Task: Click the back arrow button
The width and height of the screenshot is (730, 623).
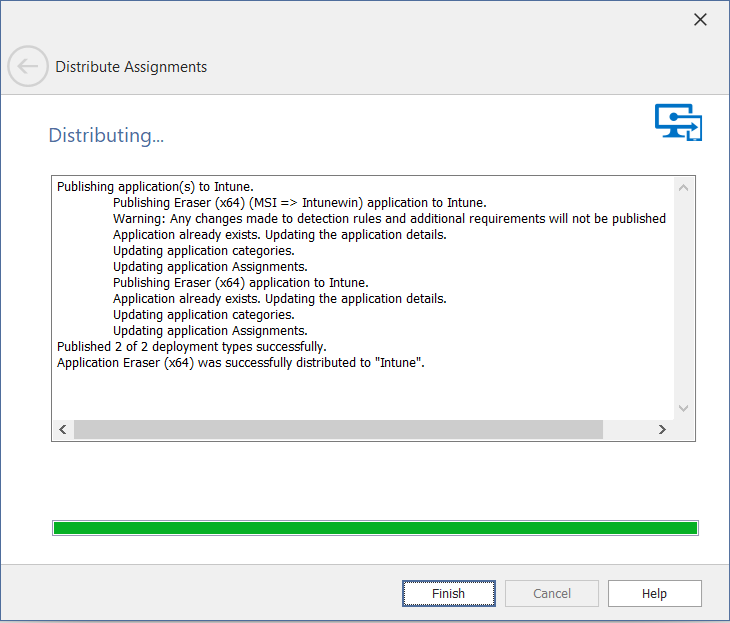Action: (27, 67)
